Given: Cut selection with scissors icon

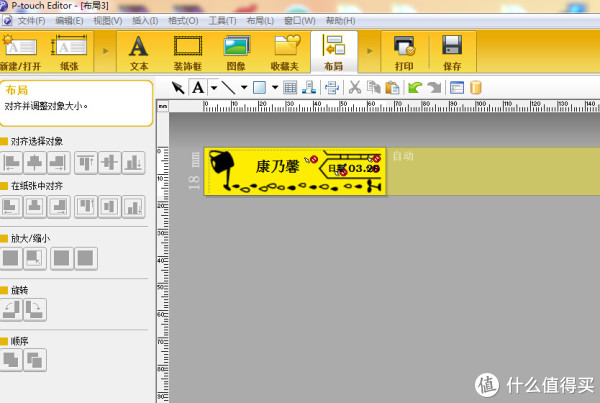Looking at the screenshot, I should coord(355,88).
